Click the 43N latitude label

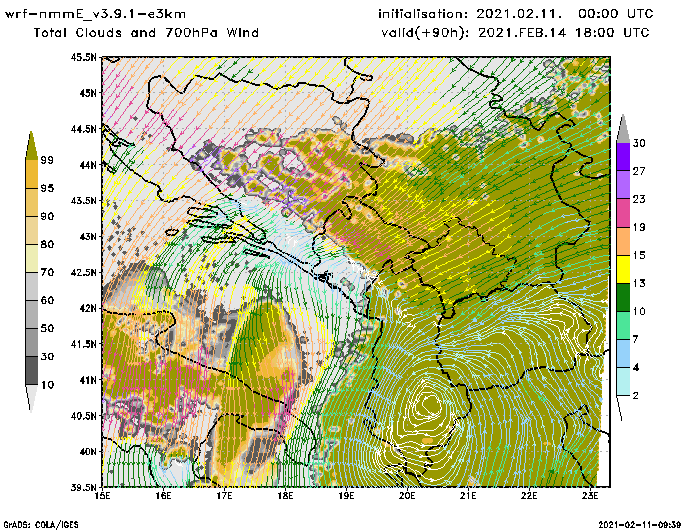point(88,236)
